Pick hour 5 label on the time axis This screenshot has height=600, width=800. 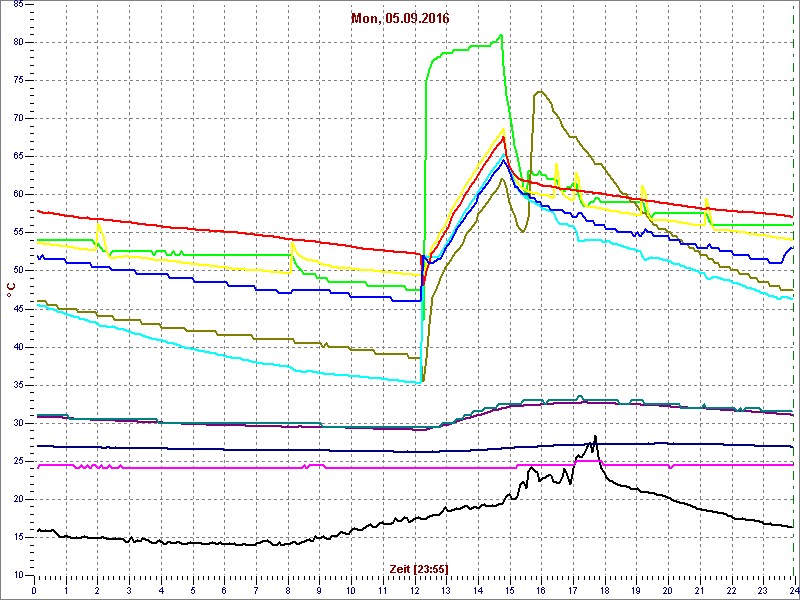click(x=192, y=589)
